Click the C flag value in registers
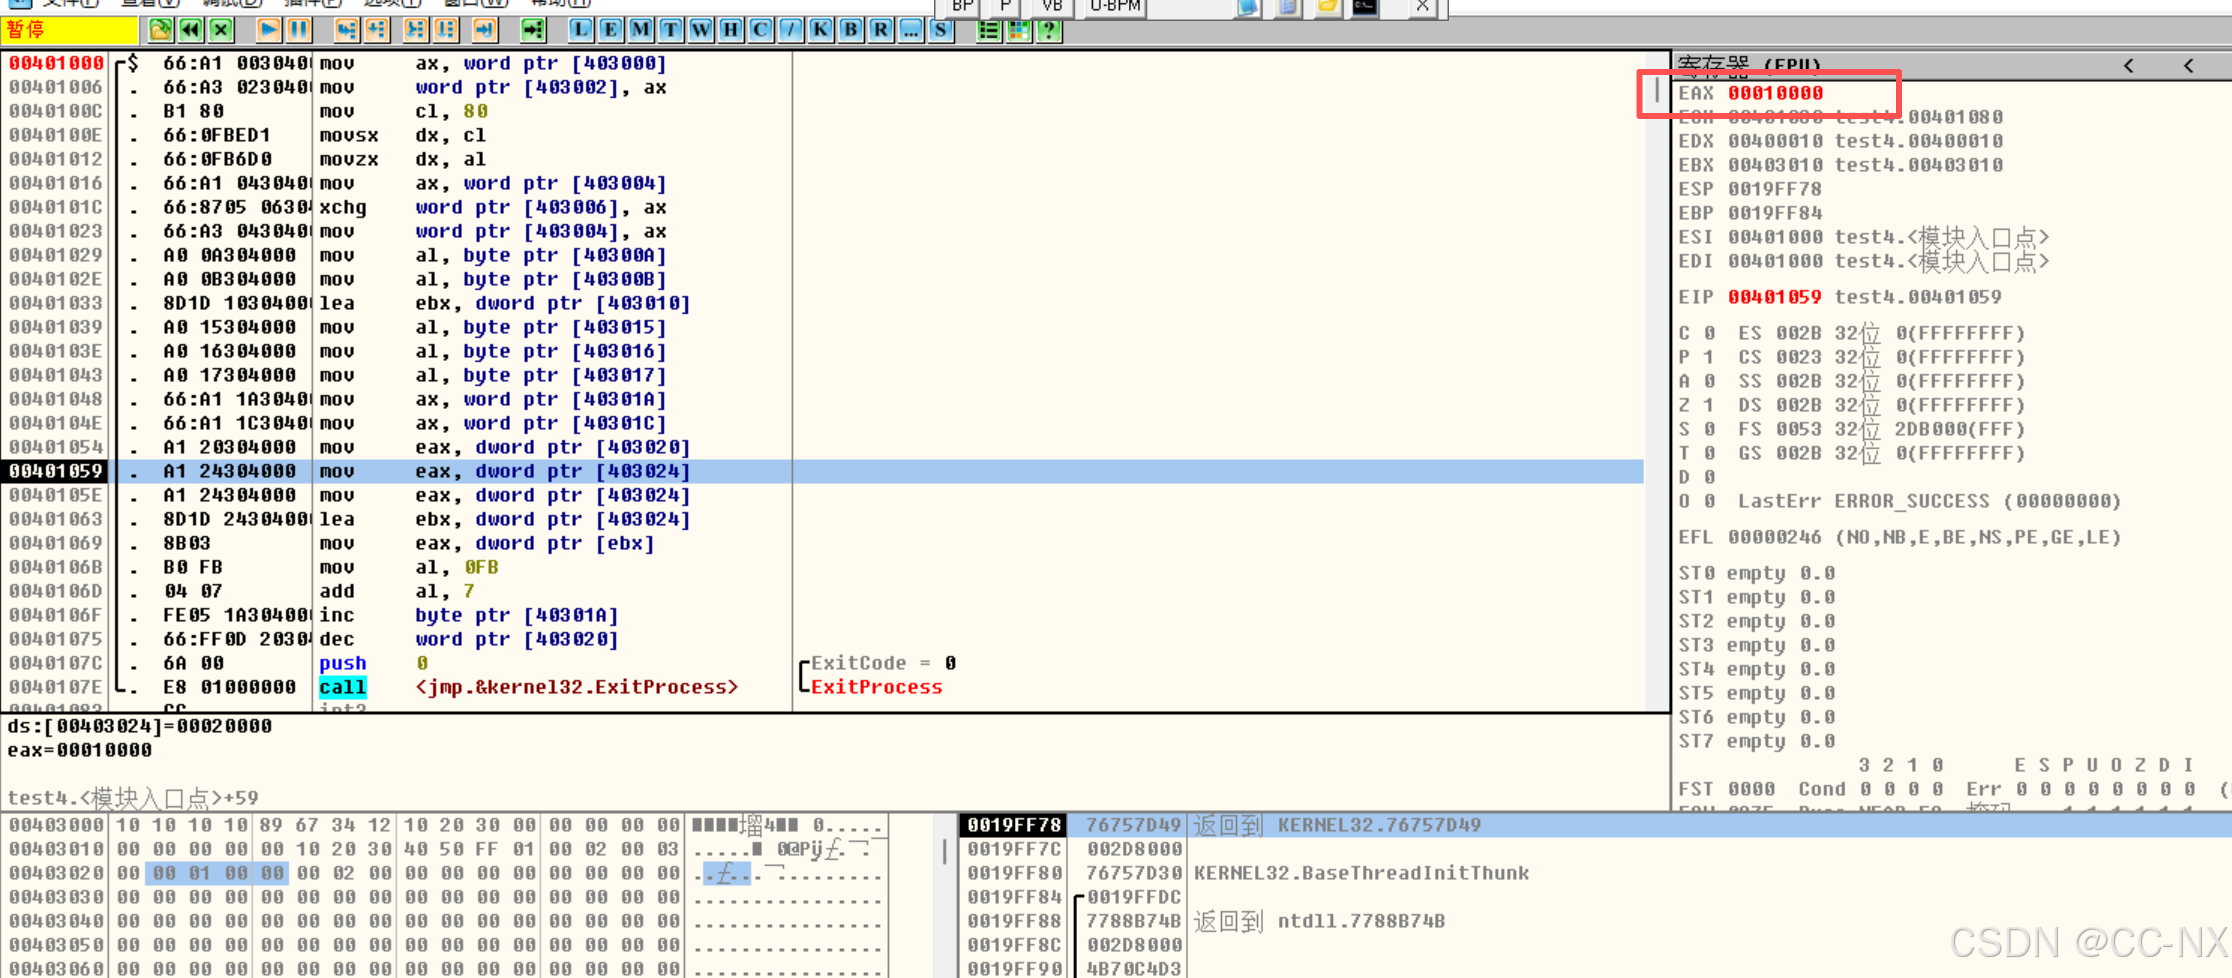The height and width of the screenshot is (978, 2232). [1709, 333]
